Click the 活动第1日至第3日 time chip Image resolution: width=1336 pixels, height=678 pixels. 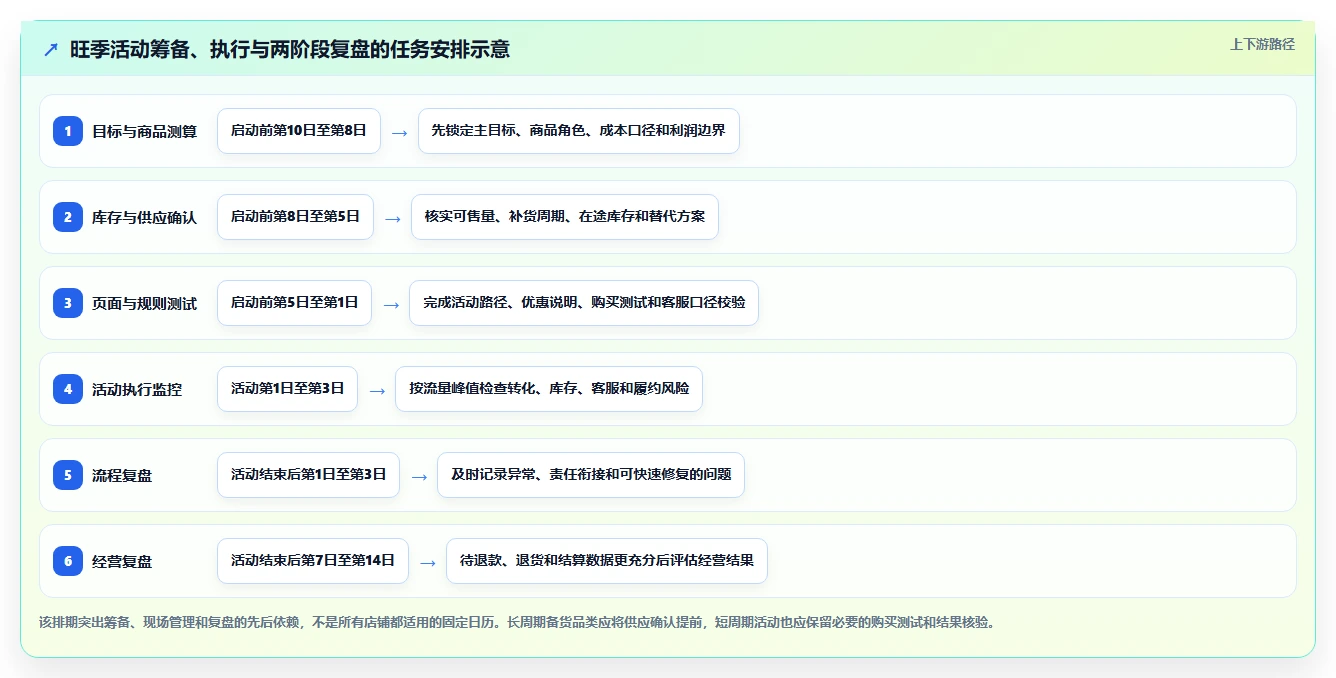pyautogui.click(x=287, y=389)
